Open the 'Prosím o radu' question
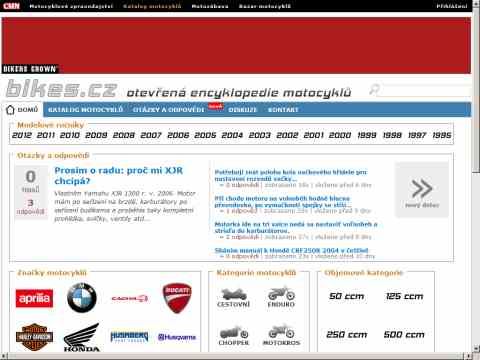Image resolution: width=480 pixels, height=360 pixels. 118,176
